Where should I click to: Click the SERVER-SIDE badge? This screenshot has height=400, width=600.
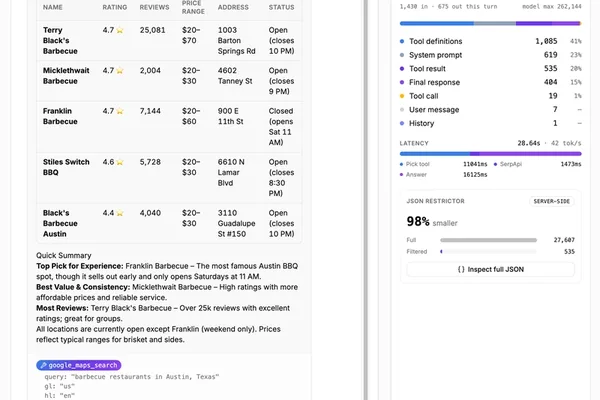tap(551, 201)
